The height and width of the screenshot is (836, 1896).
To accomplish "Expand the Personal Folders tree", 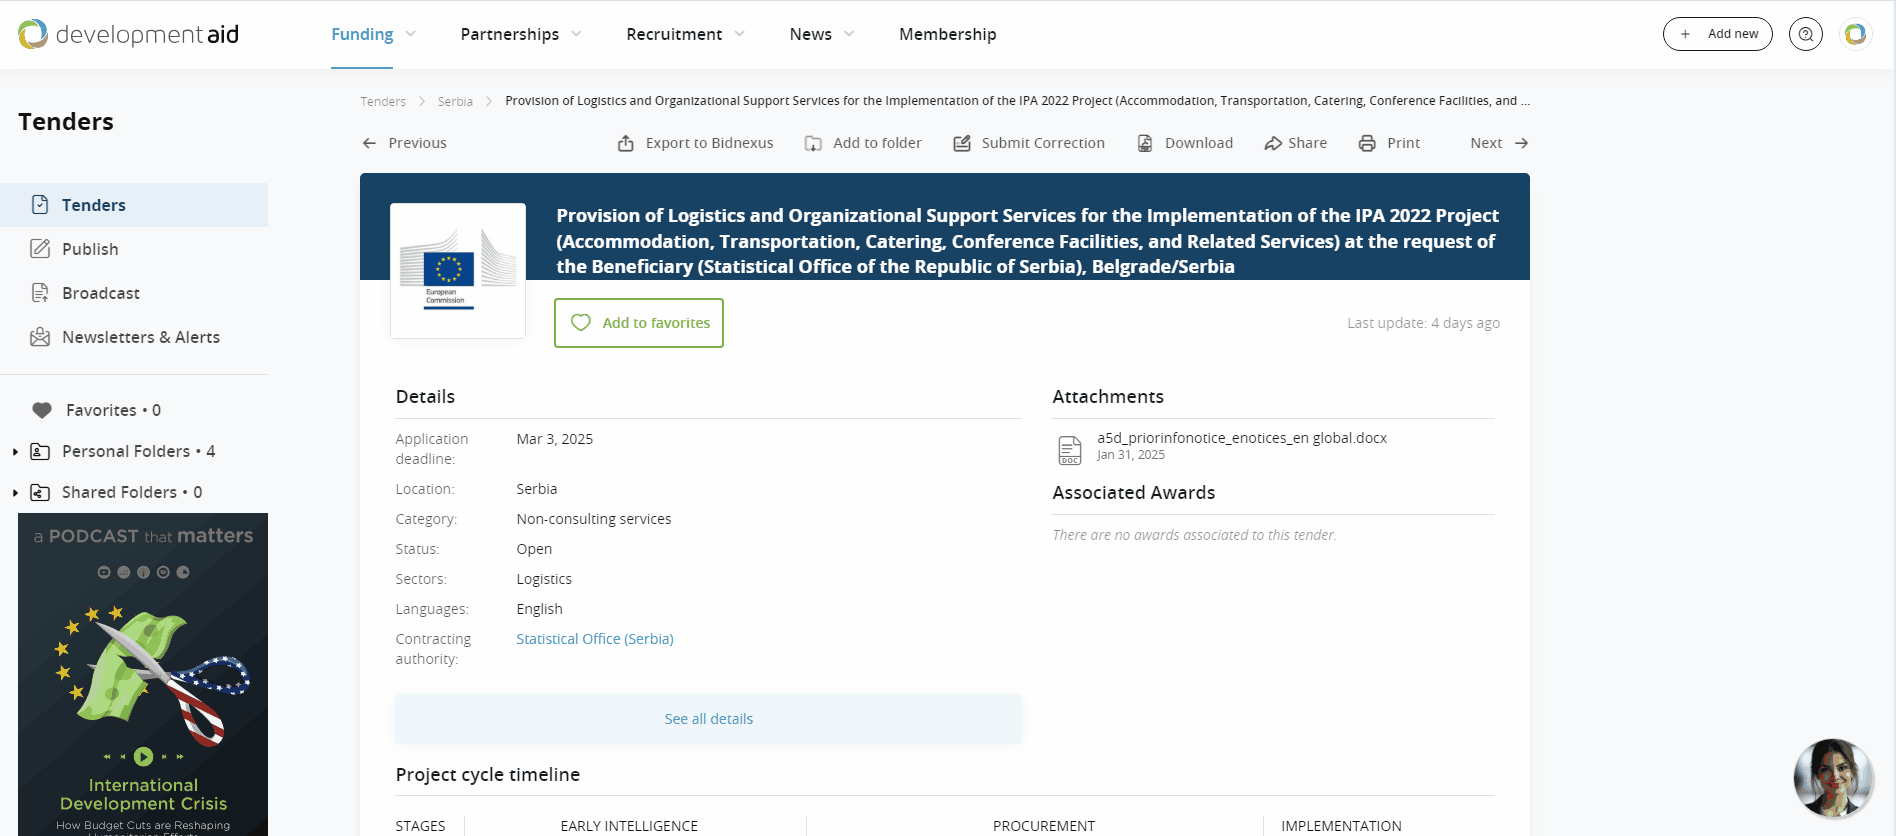I will coord(15,452).
